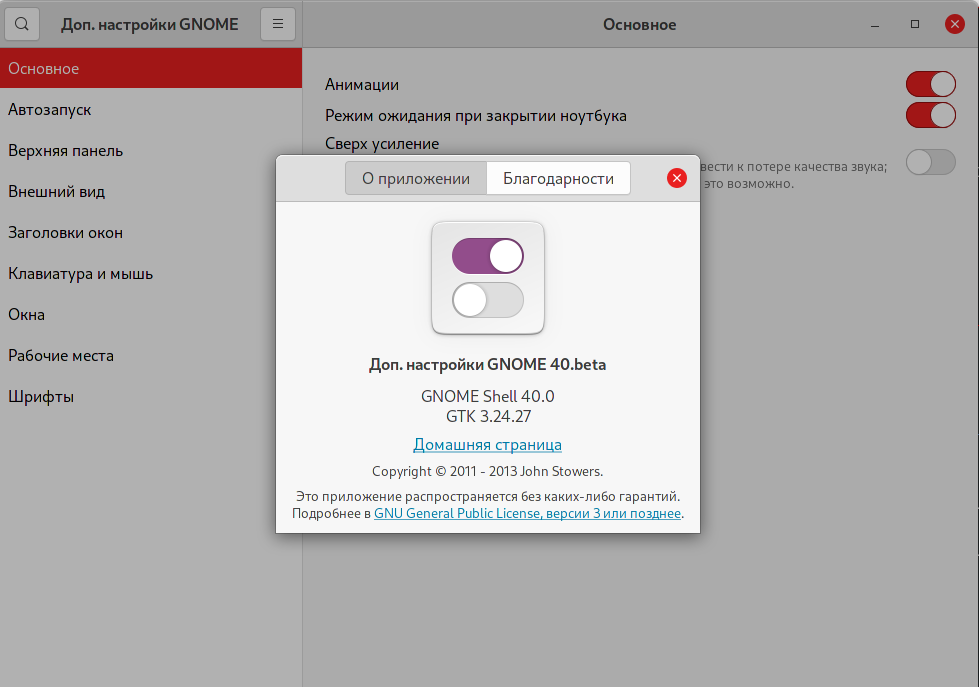Click the Режим ожидания при закрытии ноутбука label

point(476,116)
